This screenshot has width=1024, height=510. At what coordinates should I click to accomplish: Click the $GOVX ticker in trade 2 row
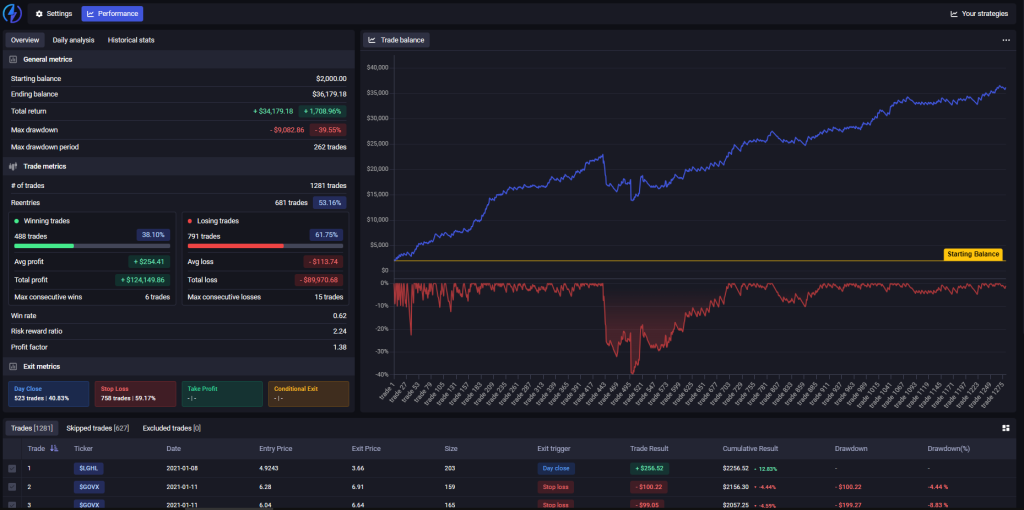coord(89,486)
